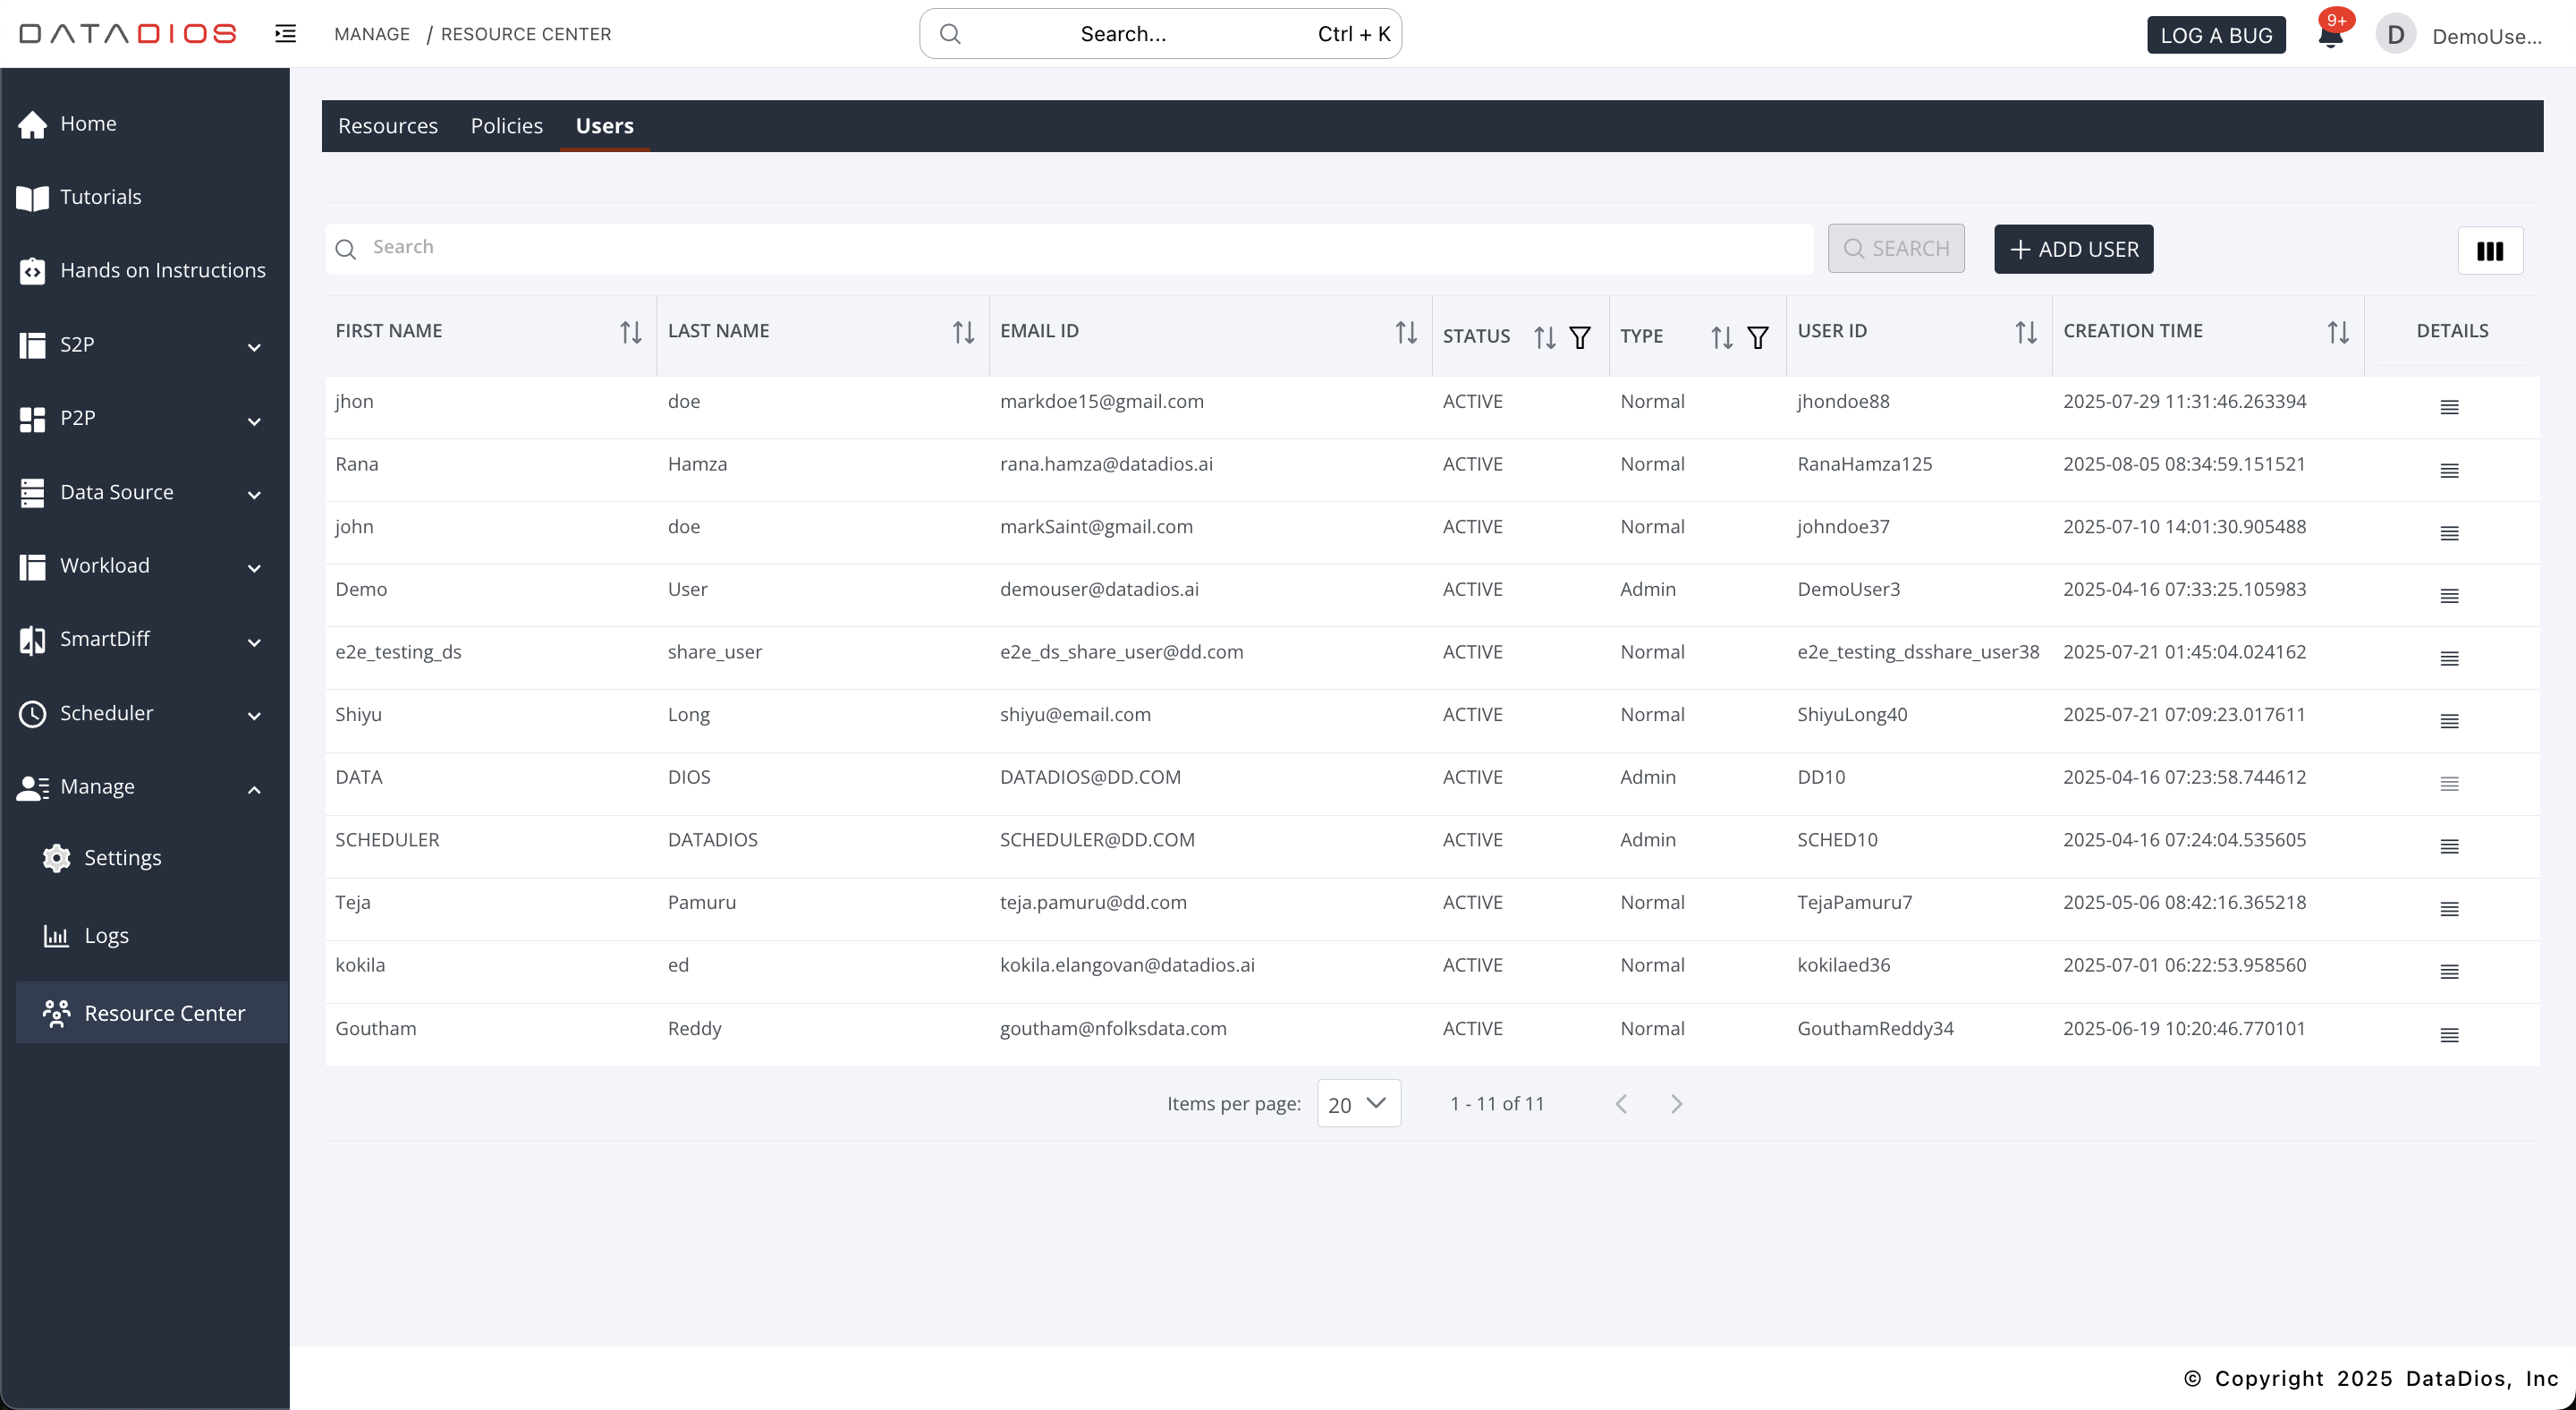The height and width of the screenshot is (1410, 2576).
Task: Open the Home sidebar item
Action: pos(88,124)
